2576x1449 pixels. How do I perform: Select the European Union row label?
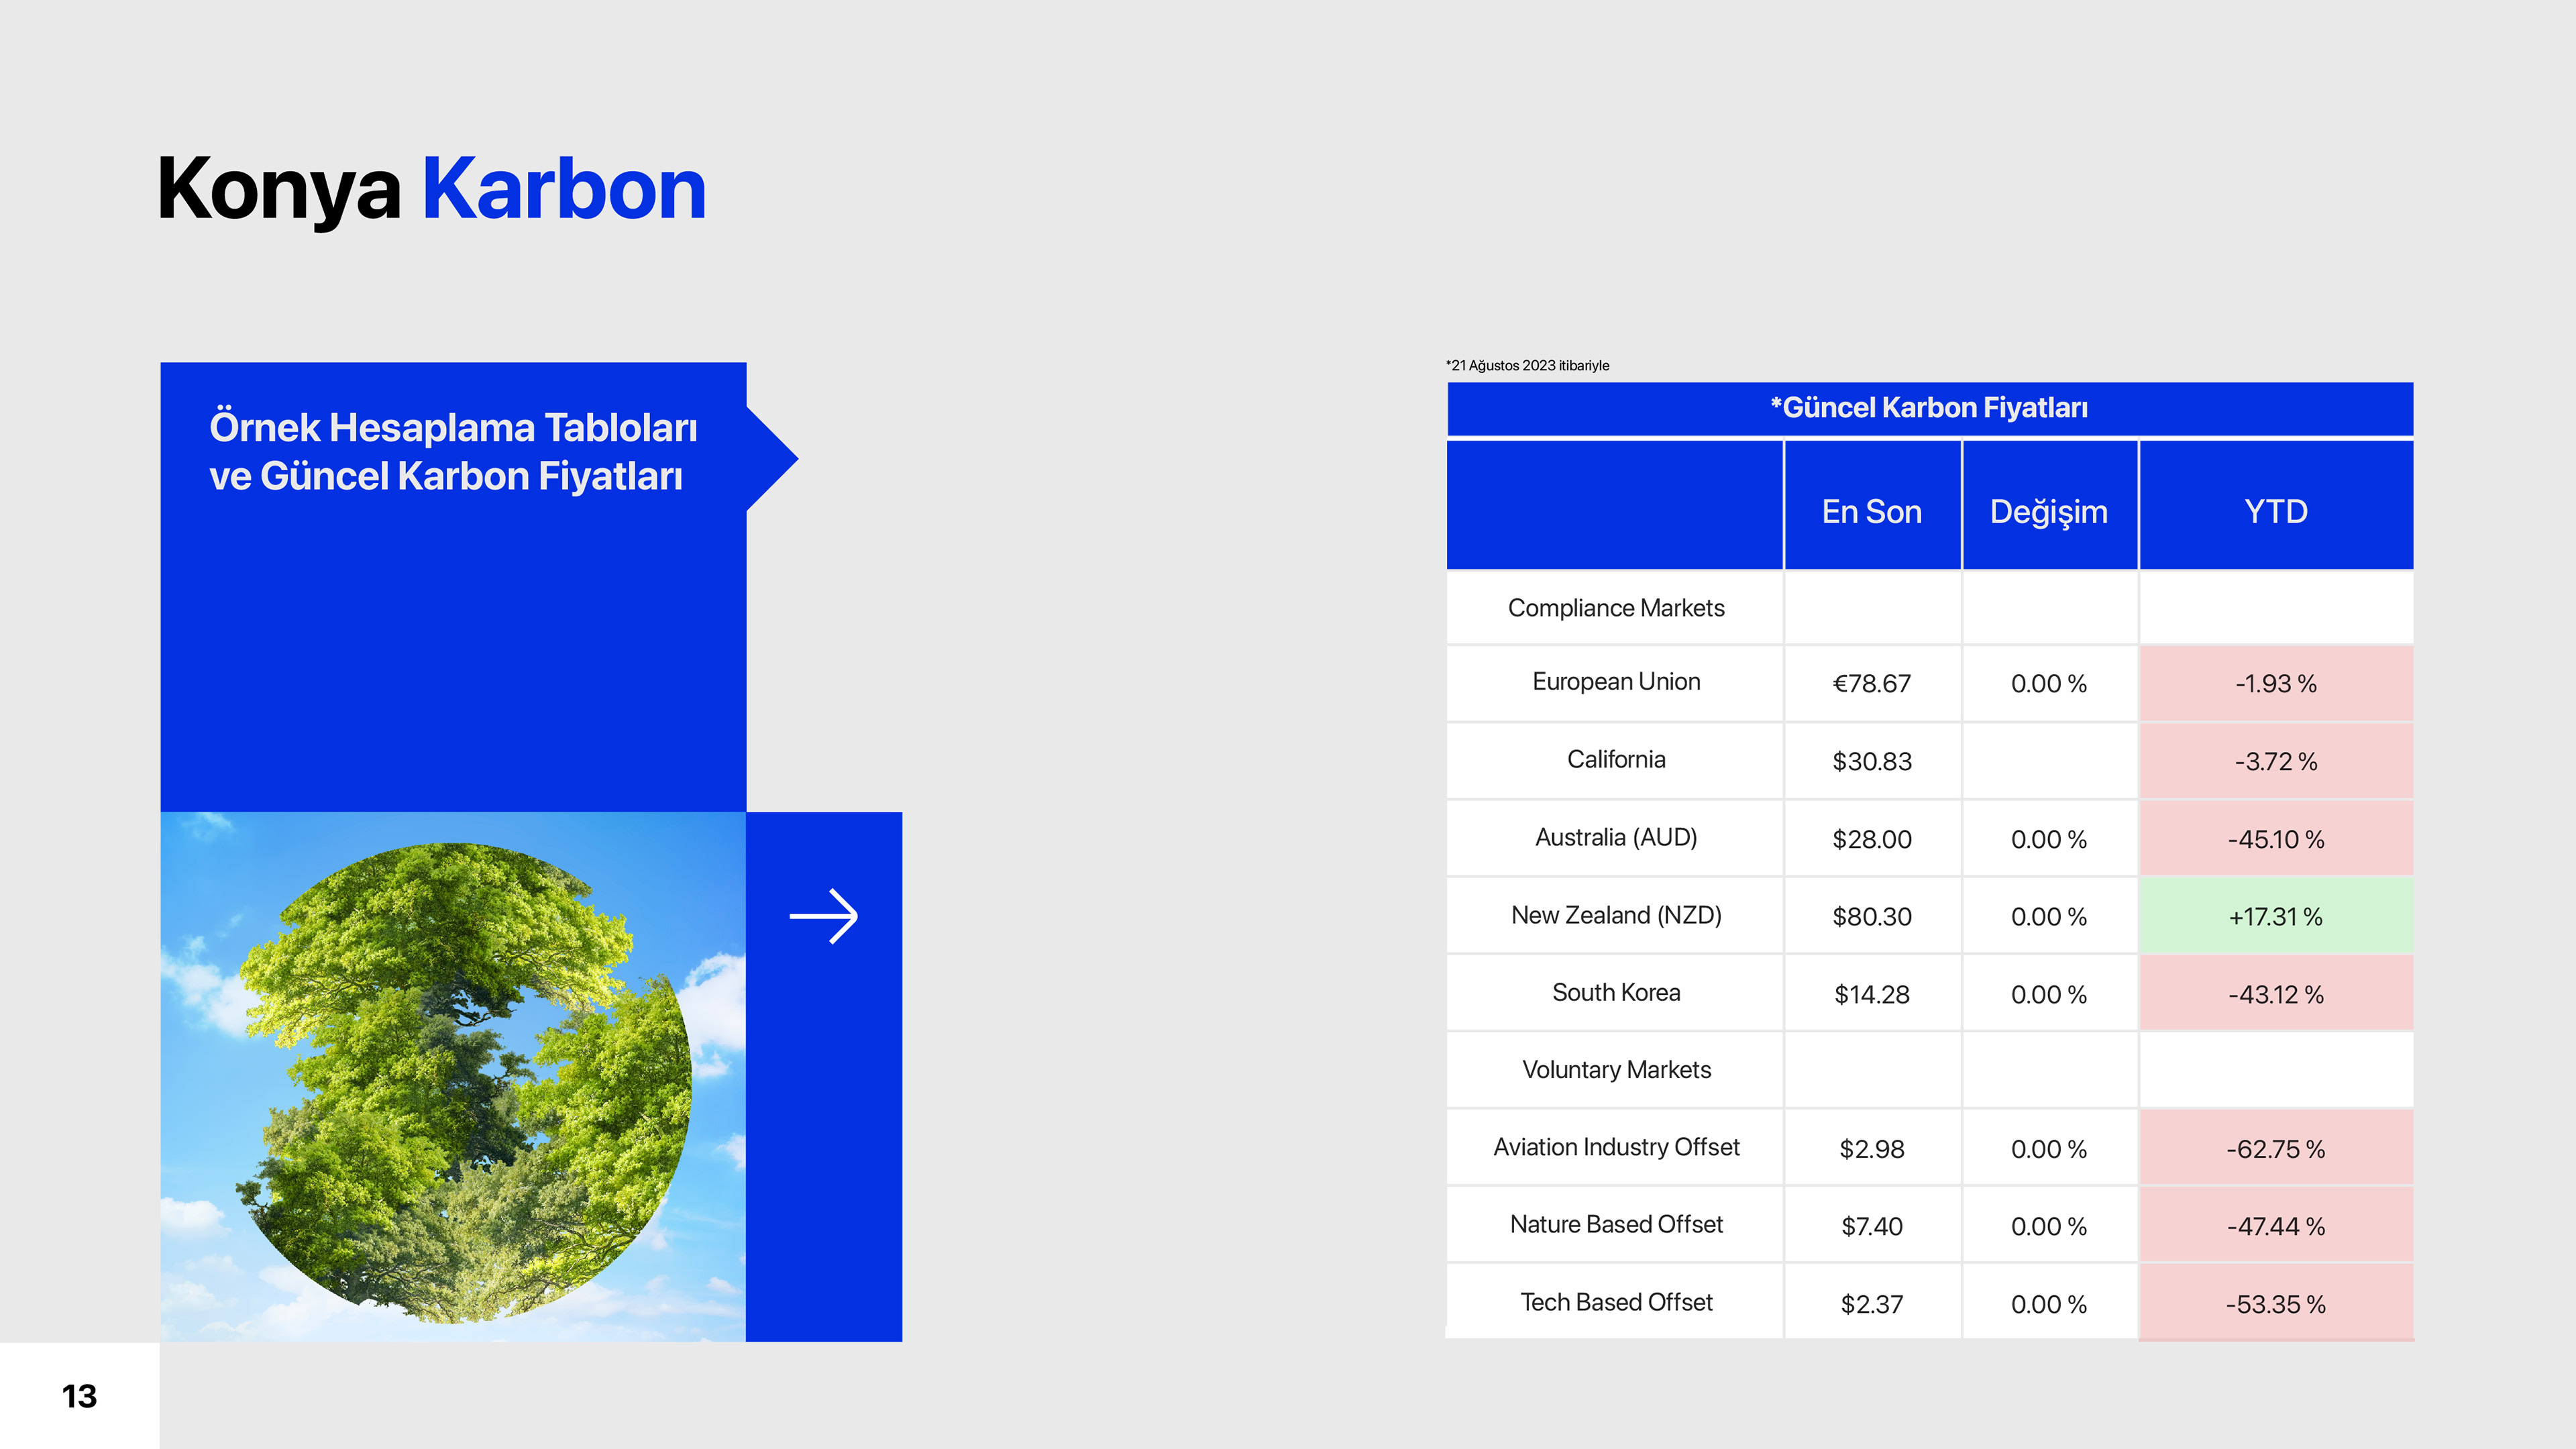[1615, 682]
